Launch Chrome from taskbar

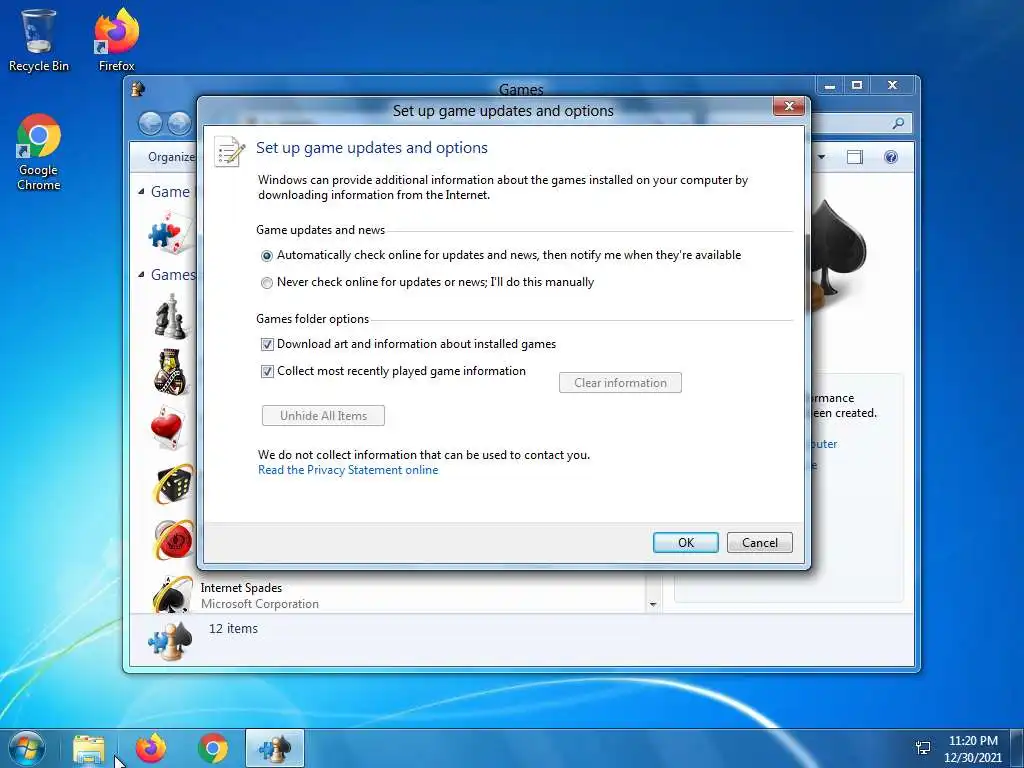pos(213,748)
